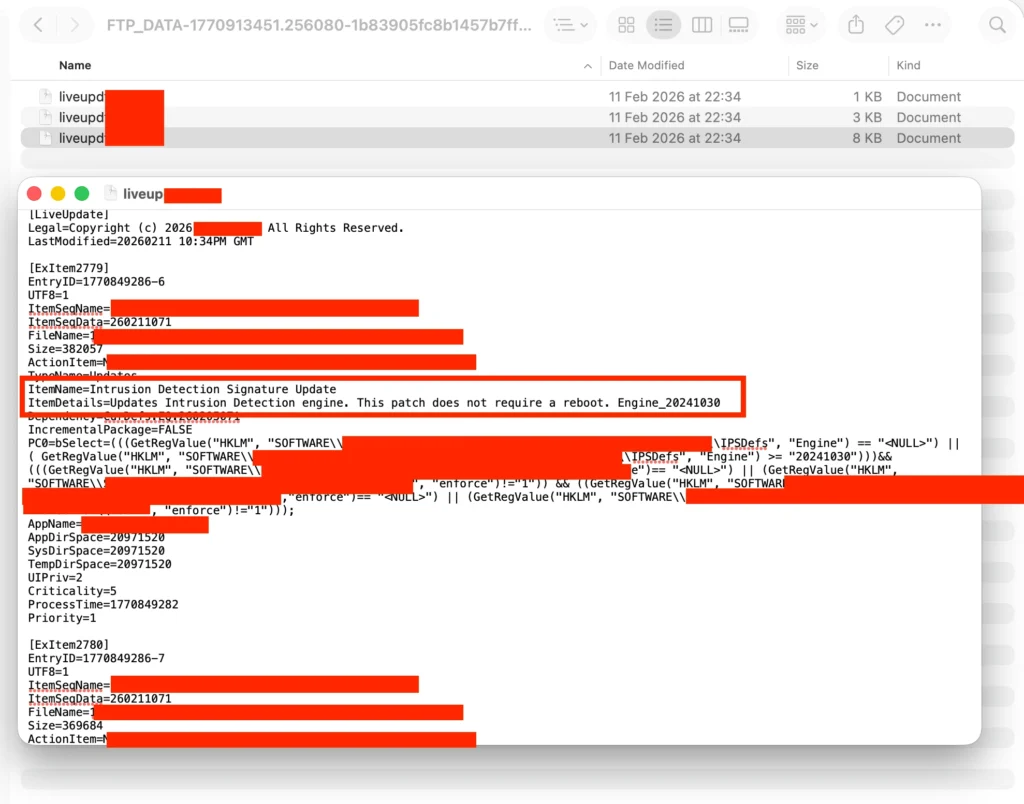This screenshot has width=1024, height=804.
Task: Activate the Finder search magnifier
Action: point(997,24)
